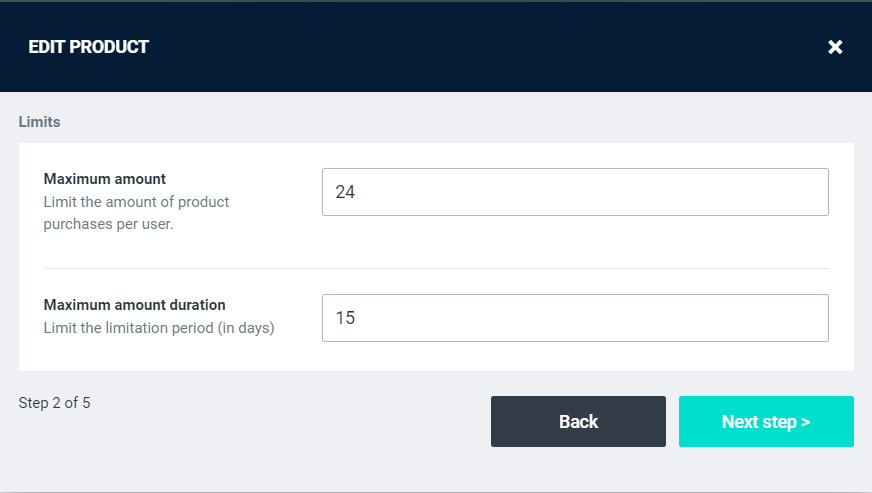Click the EDIT PRODUCT dialog title

click(89, 47)
